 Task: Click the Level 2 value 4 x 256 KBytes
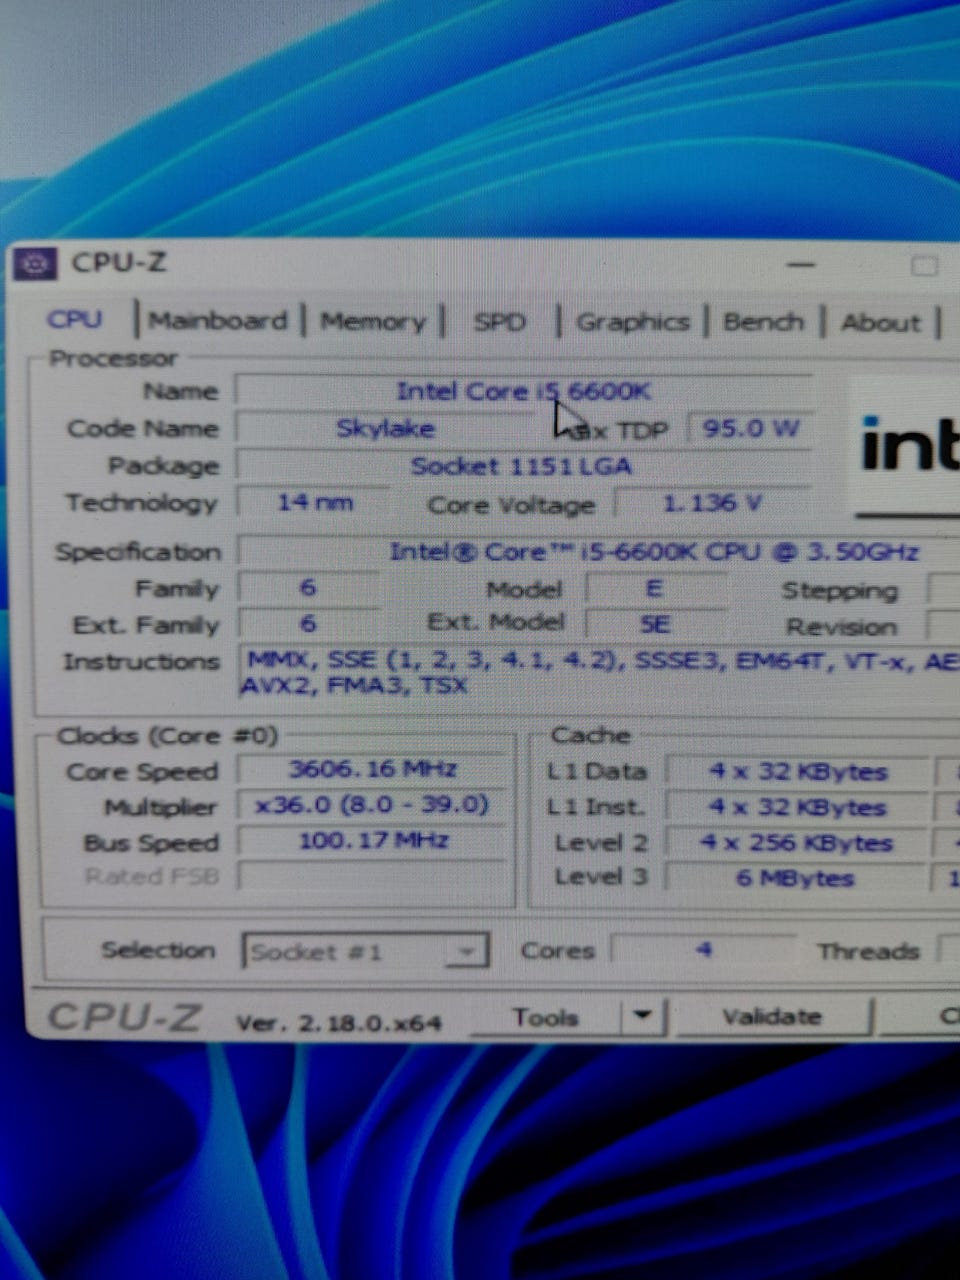797,843
